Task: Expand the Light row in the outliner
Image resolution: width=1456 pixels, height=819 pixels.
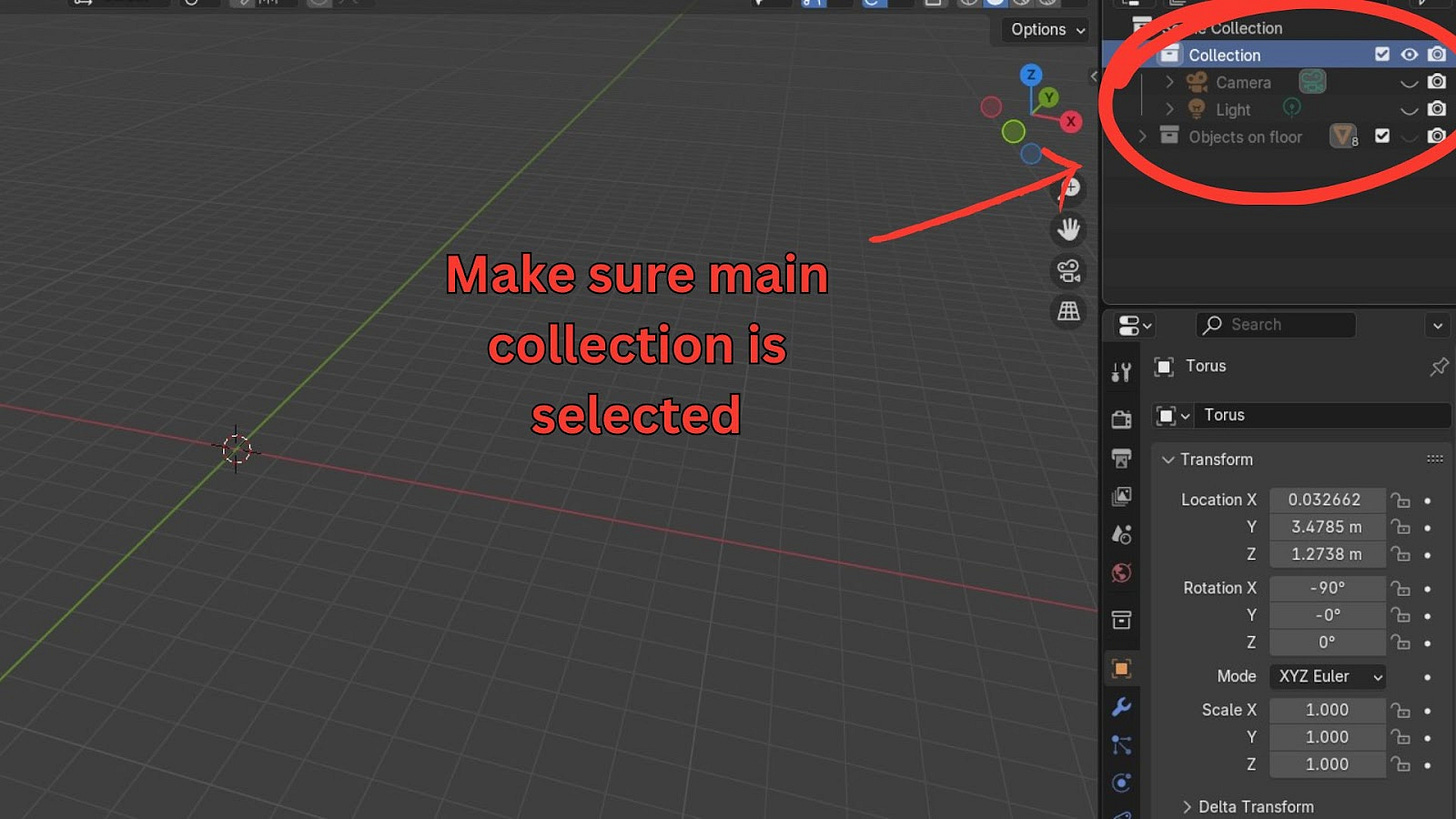Action: [x=1169, y=109]
